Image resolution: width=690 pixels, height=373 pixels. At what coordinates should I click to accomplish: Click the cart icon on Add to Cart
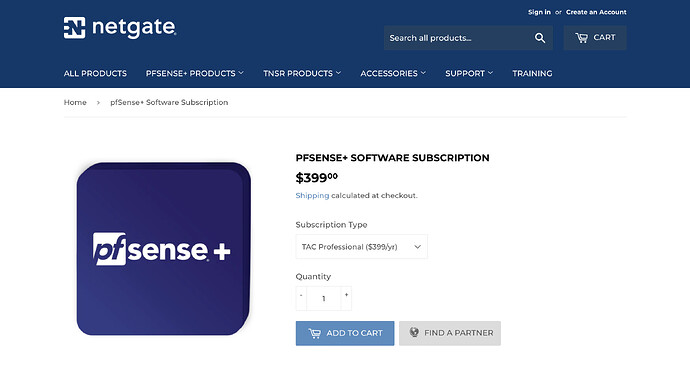(x=315, y=333)
